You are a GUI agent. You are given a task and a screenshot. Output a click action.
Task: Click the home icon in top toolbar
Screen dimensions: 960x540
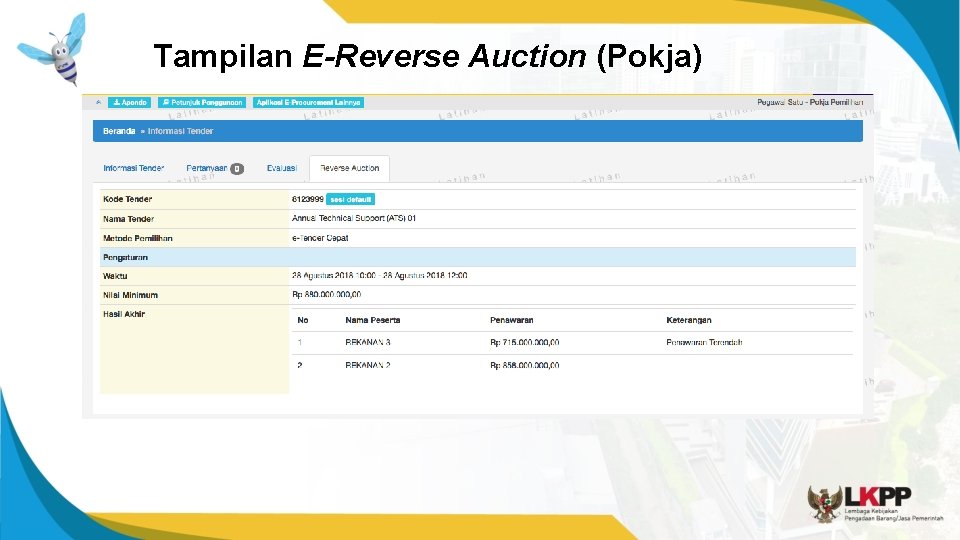pos(99,102)
